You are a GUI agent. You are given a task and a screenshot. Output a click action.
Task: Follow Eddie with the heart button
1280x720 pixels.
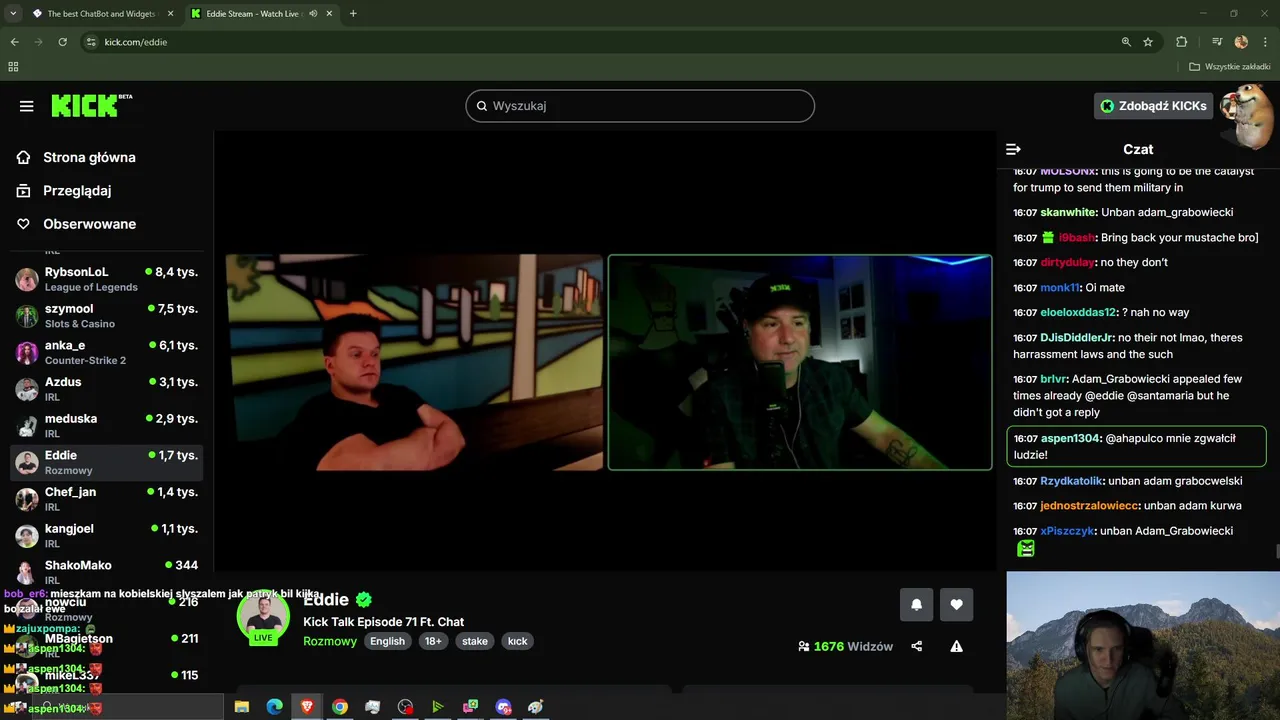tap(956, 604)
